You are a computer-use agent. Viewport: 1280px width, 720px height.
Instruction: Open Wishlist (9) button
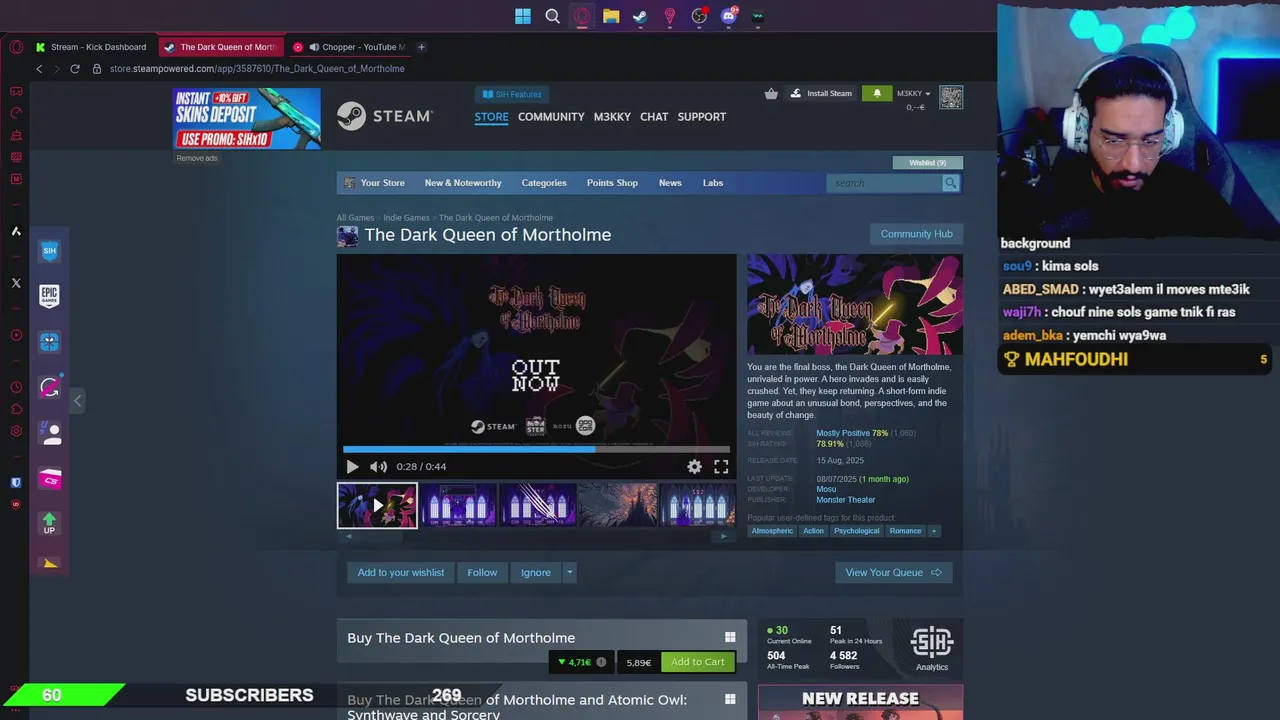click(927, 163)
